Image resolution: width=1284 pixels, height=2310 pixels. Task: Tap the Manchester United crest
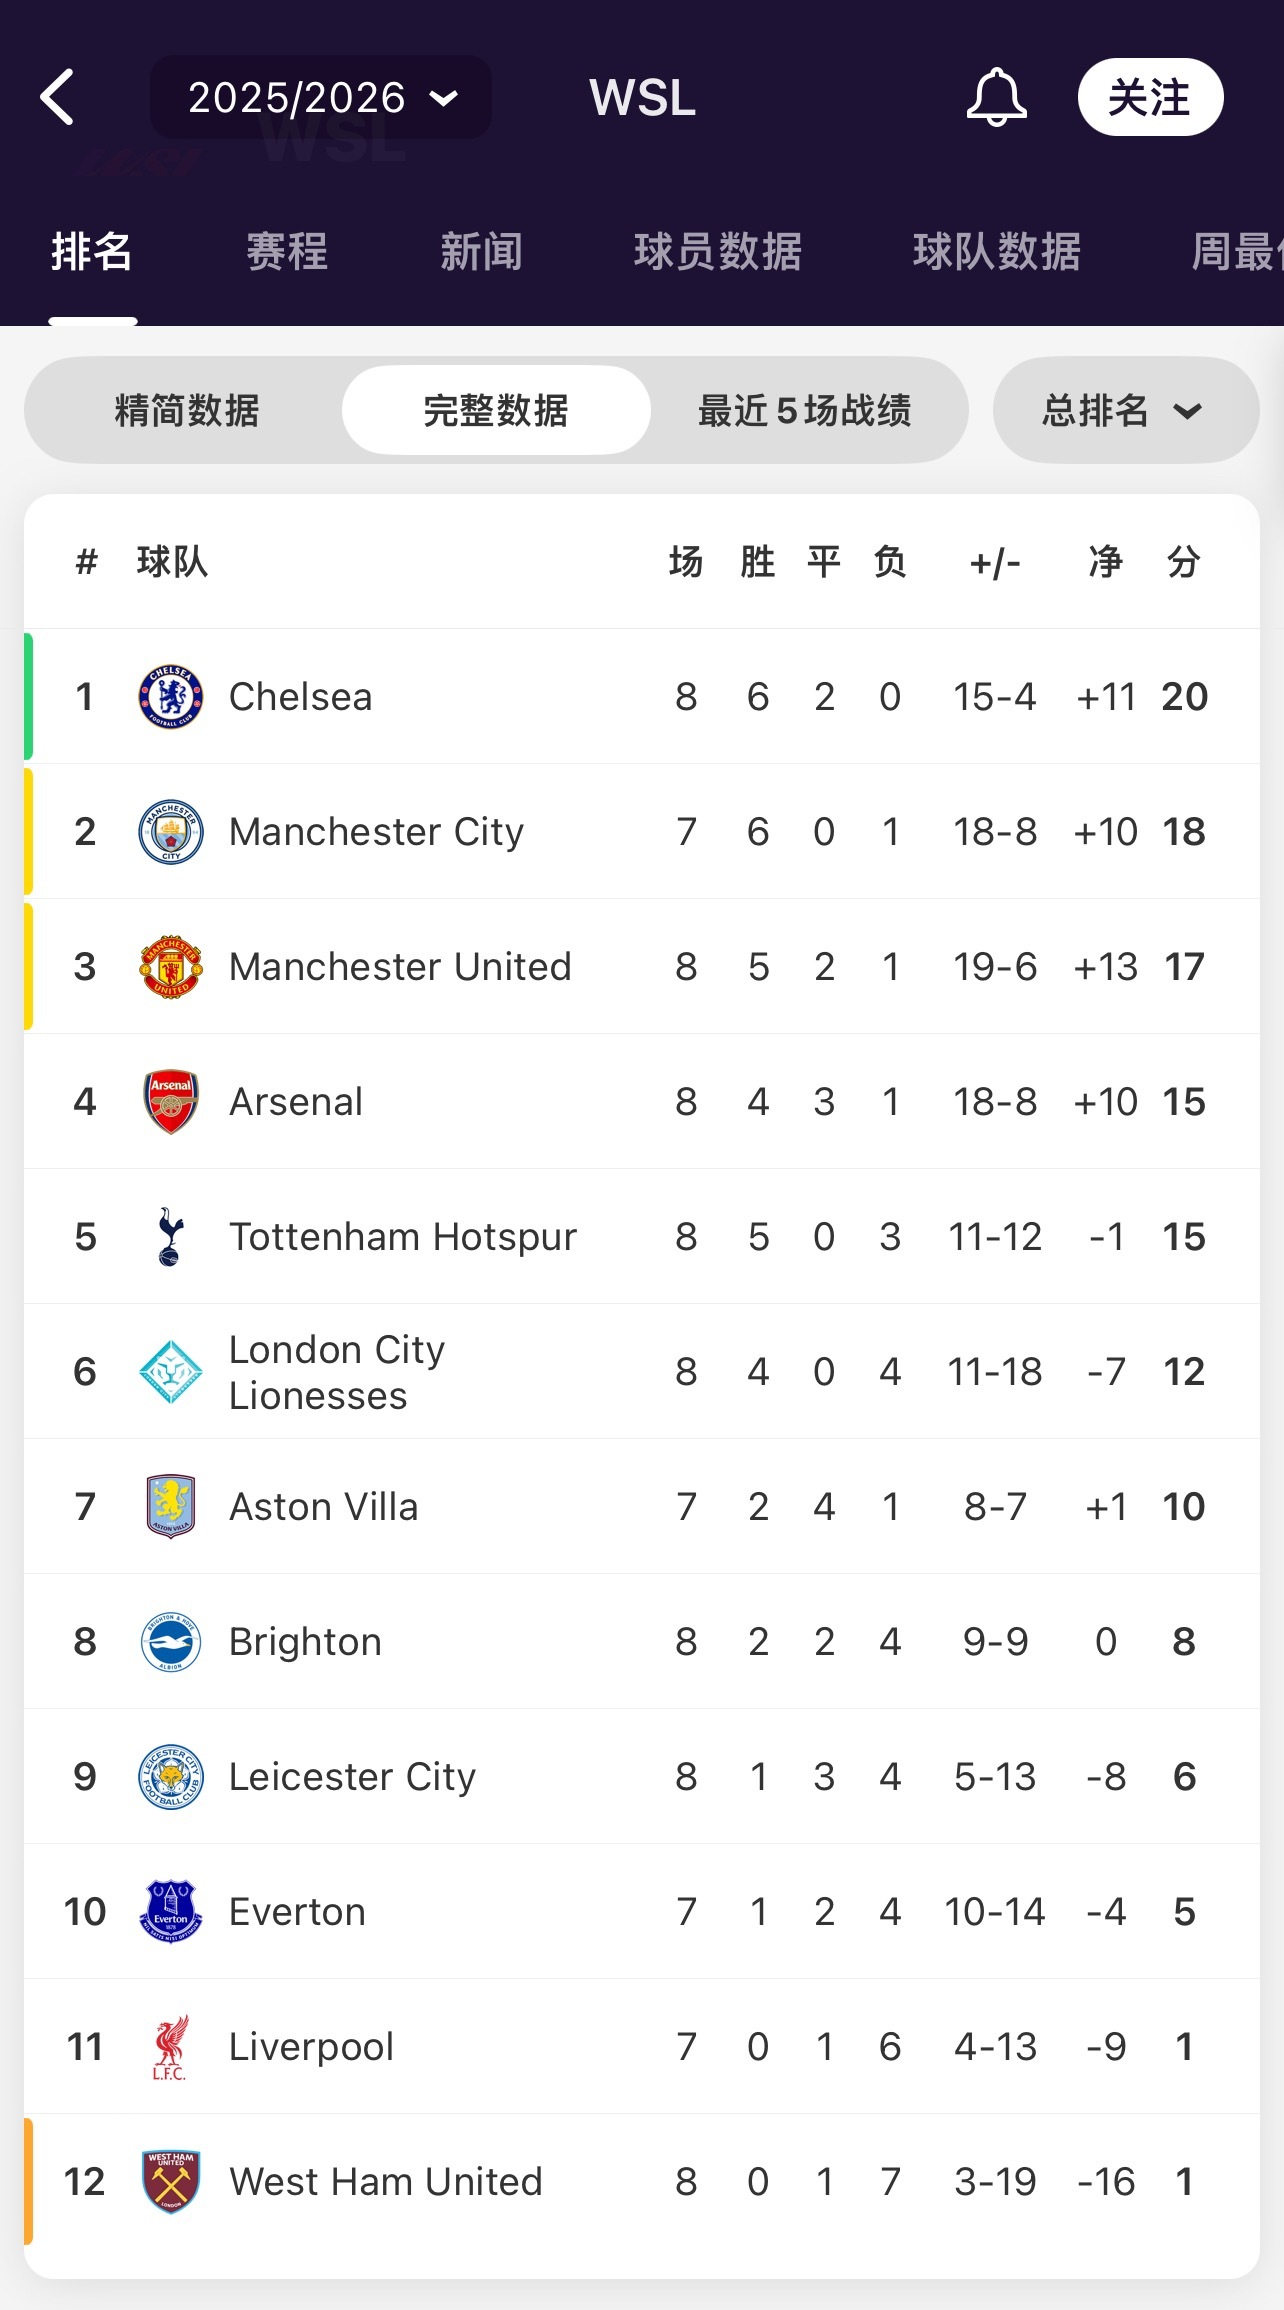click(171, 967)
